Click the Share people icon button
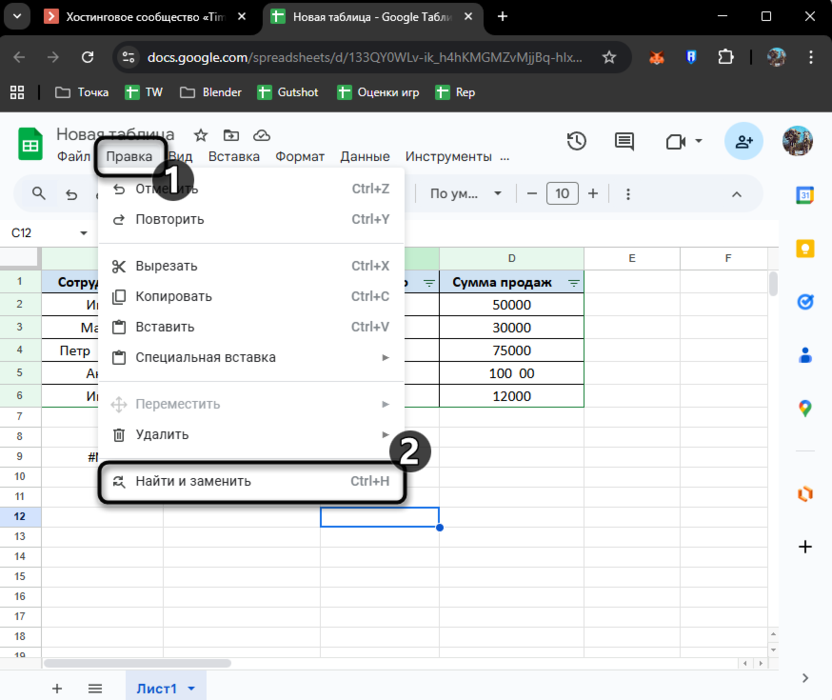Viewport: 832px width, 700px height. (743, 142)
